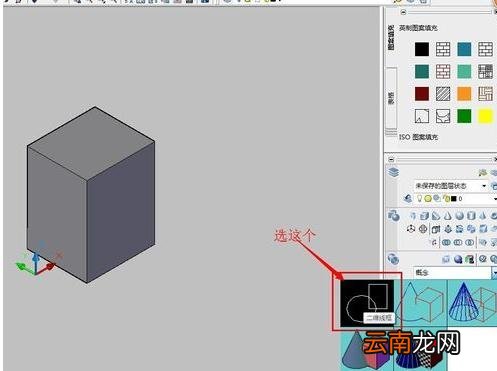
Task: Pick the solid yellow hatch swatch
Action: 485,116
